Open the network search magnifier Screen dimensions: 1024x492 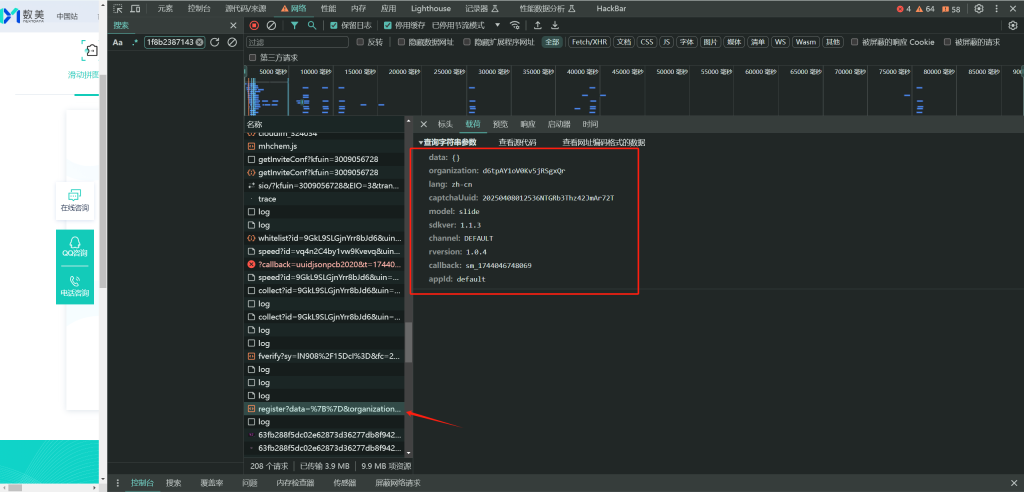(x=312, y=25)
